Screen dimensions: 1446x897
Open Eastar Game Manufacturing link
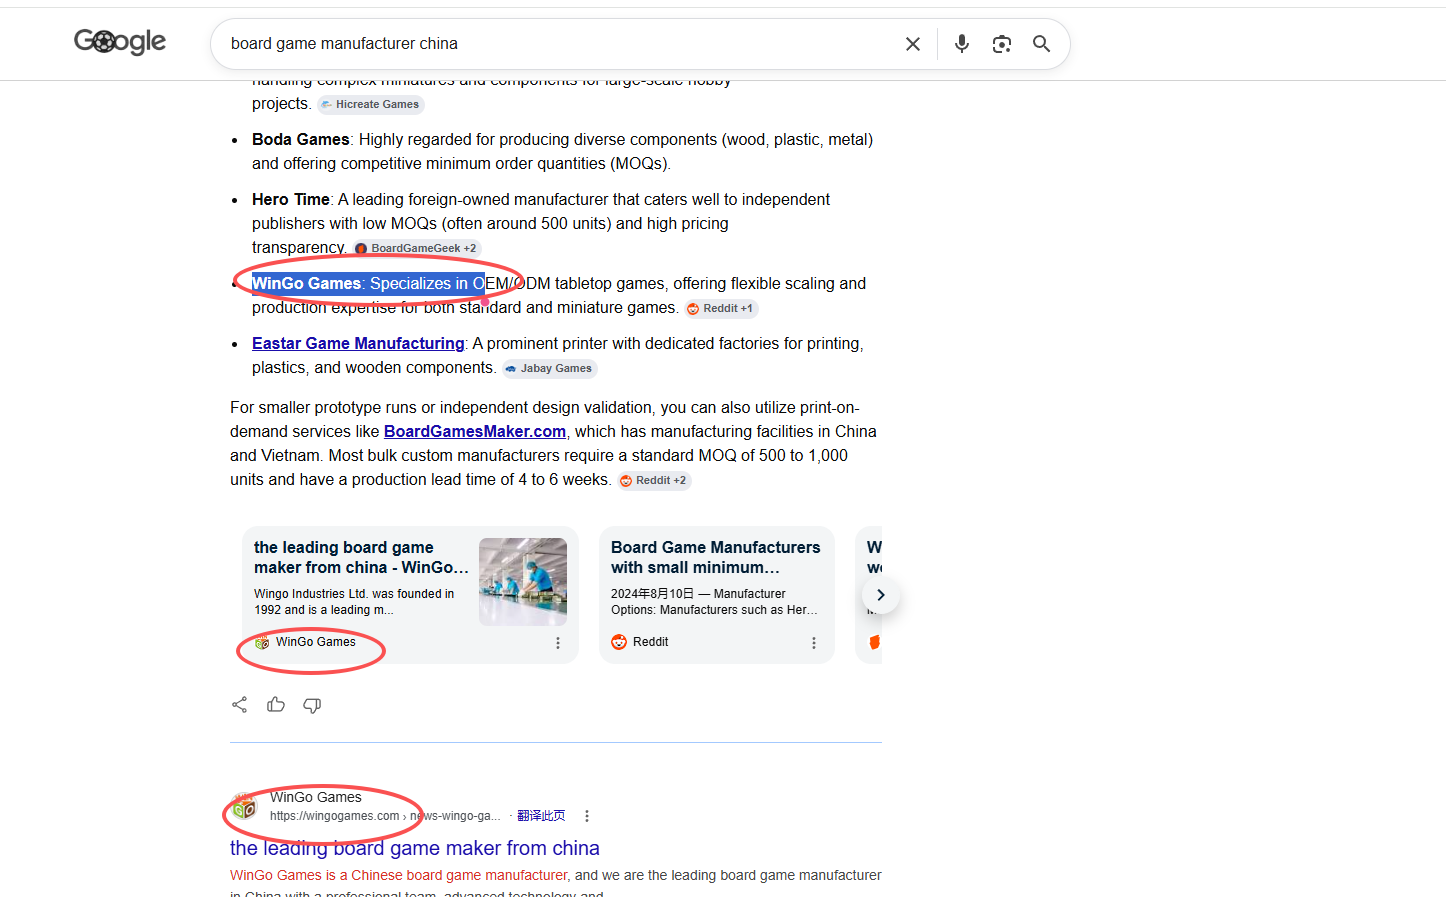[358, 343]
